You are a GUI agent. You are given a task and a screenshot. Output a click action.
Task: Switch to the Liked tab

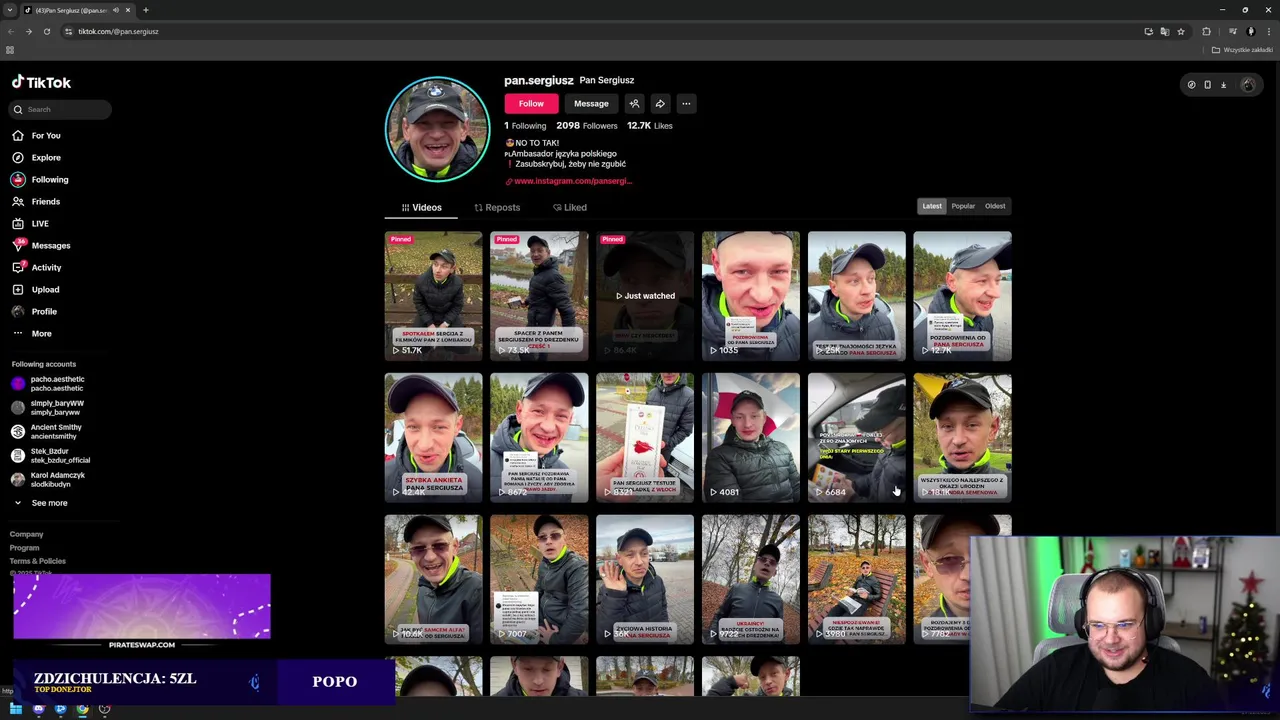click(x=570, y=207)
